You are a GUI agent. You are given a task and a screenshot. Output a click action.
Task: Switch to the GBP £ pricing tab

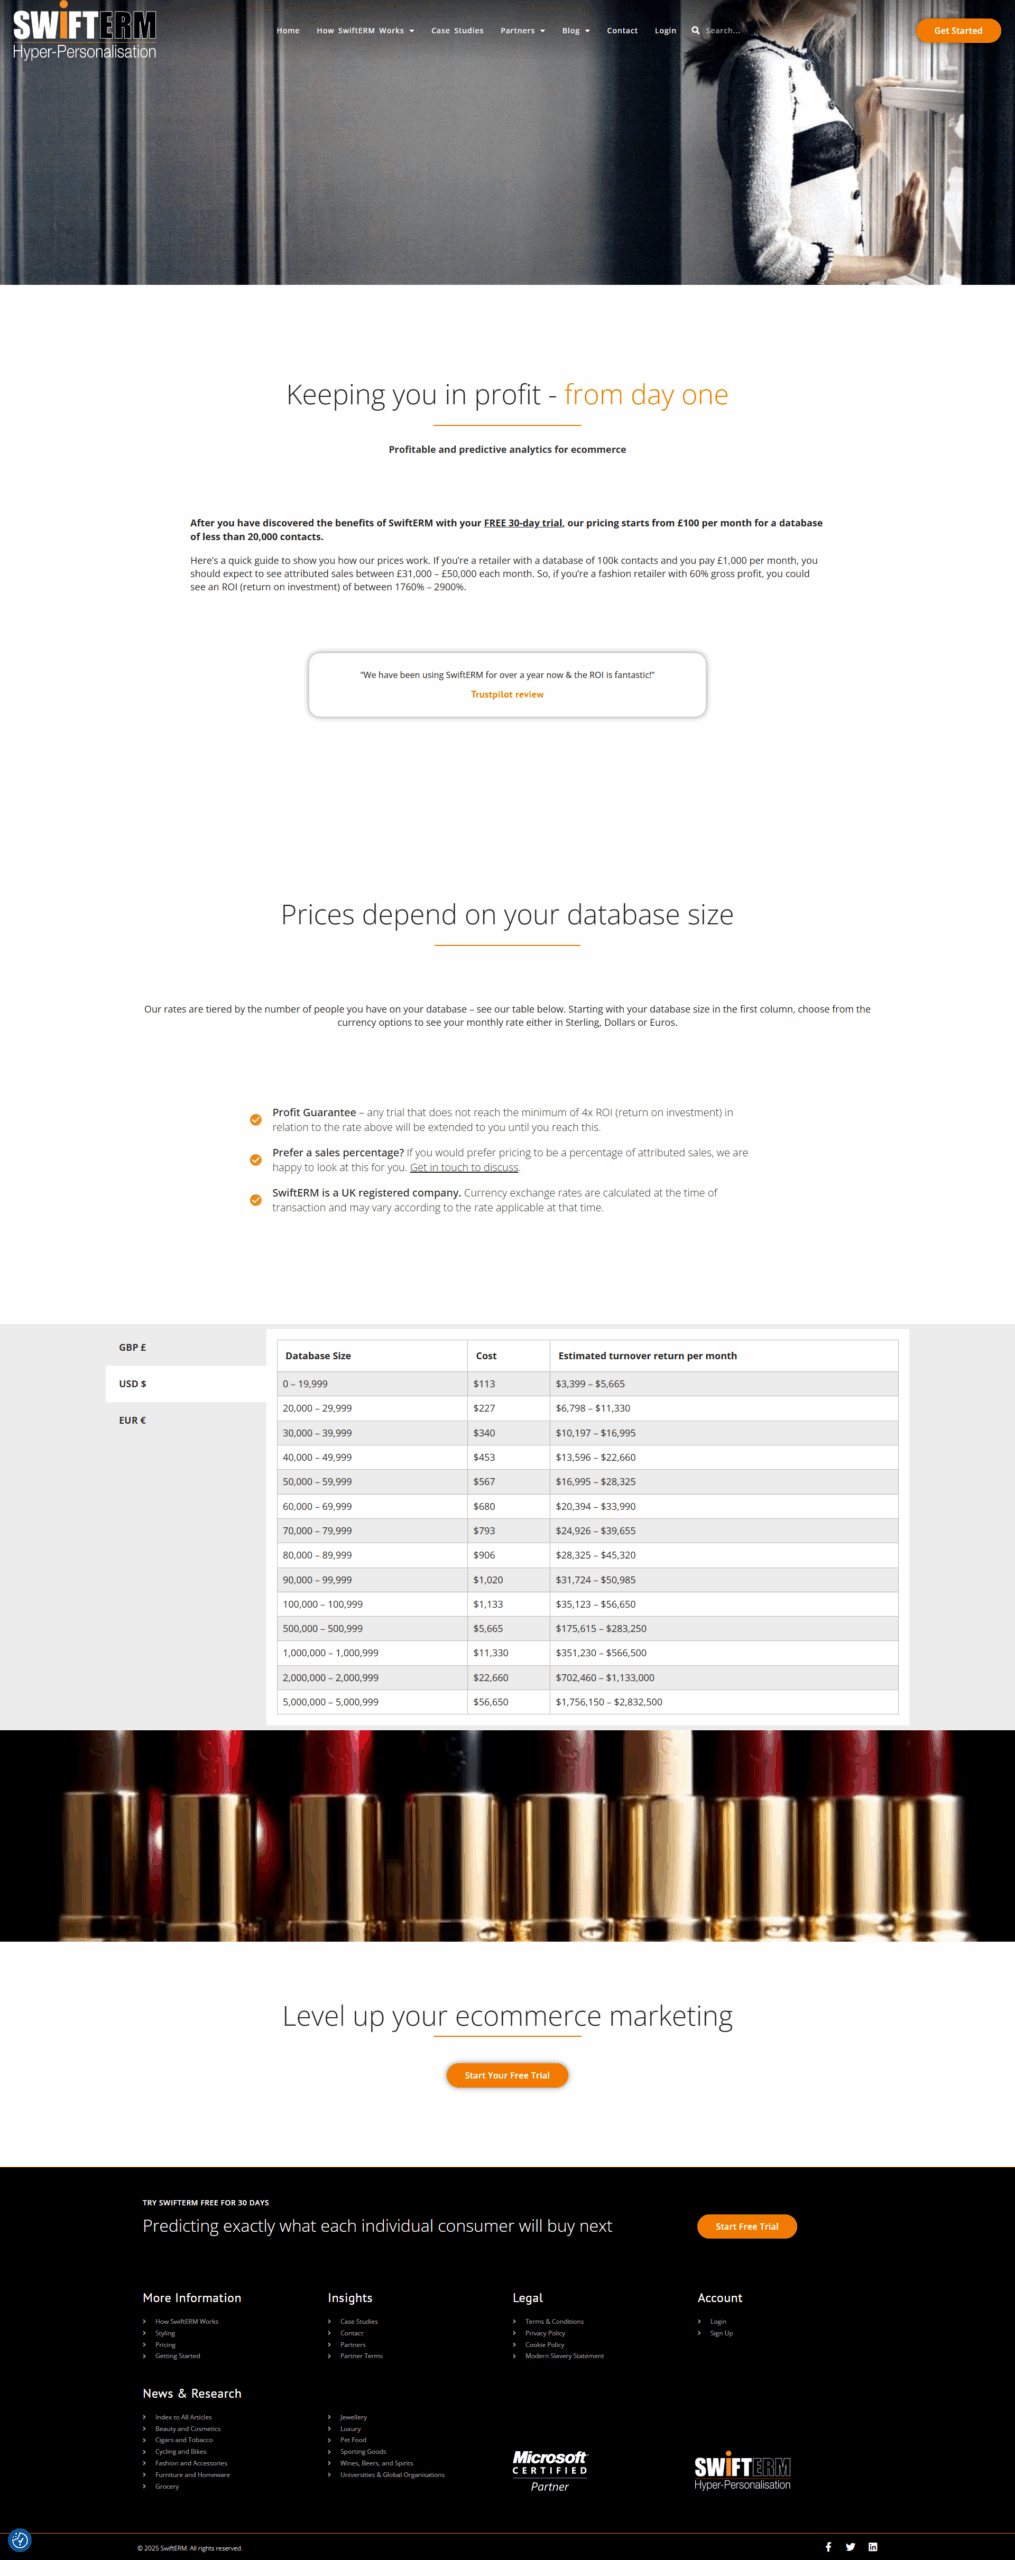pos(186,1347)
